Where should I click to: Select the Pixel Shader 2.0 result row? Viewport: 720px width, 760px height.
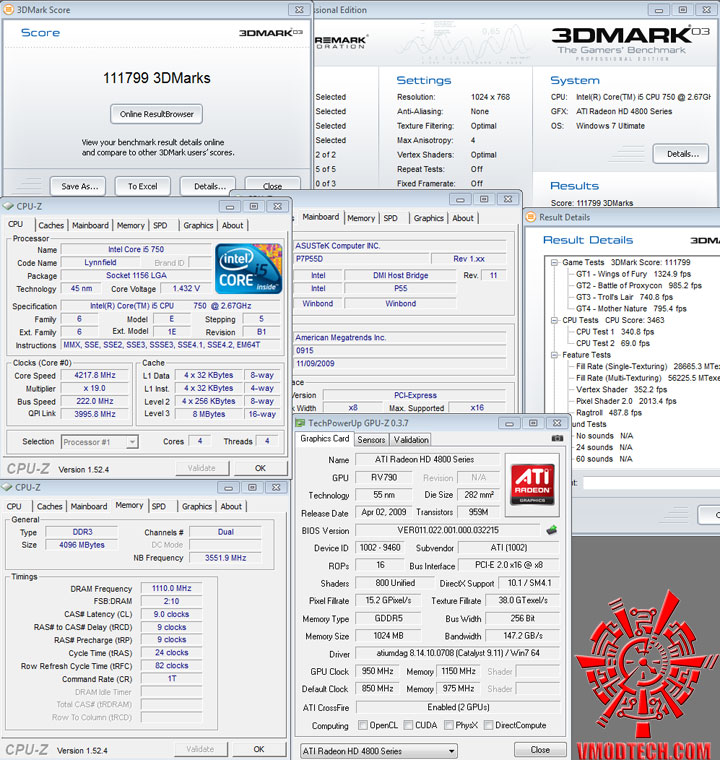point(626,401)
